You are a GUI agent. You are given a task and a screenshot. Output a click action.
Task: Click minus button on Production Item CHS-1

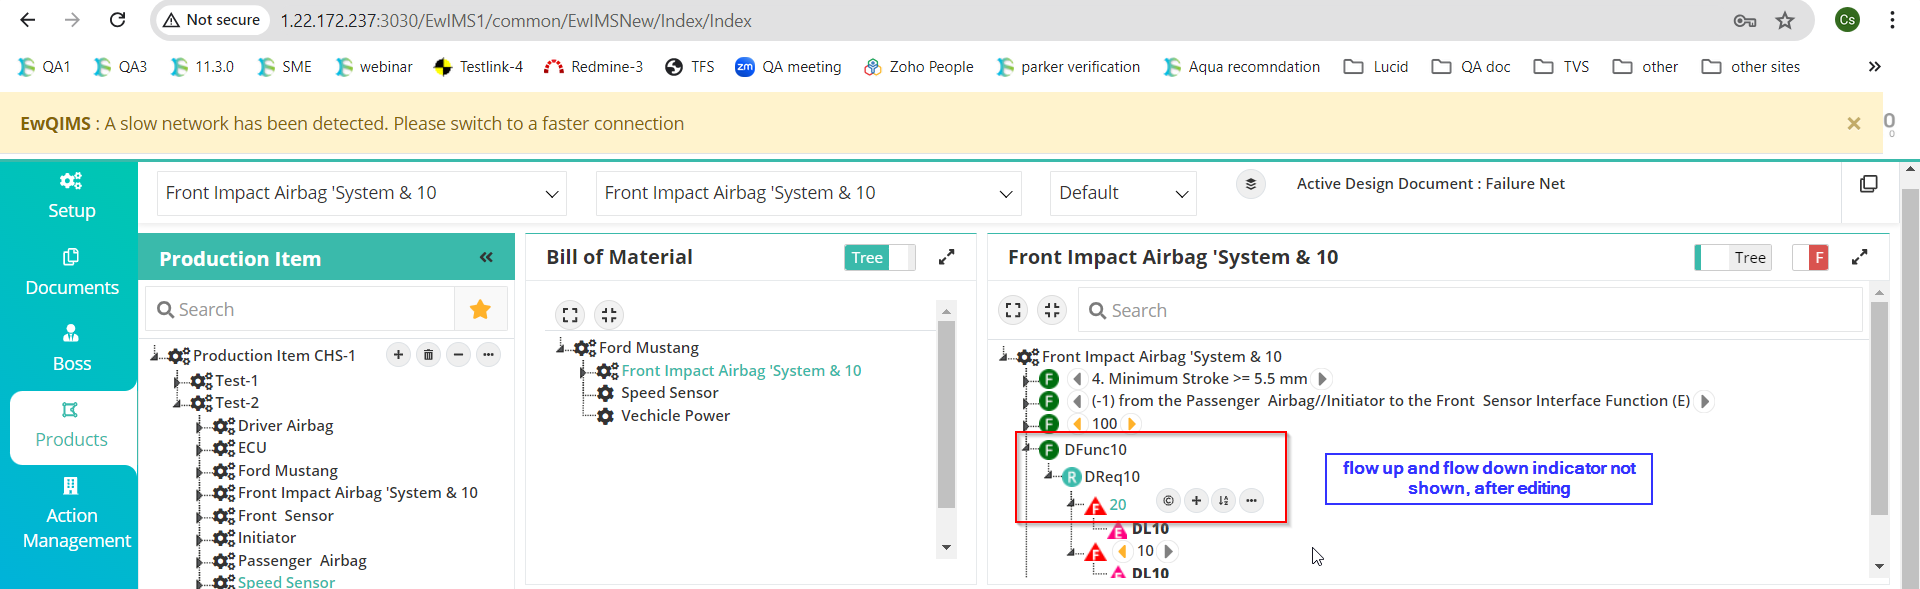458,355
